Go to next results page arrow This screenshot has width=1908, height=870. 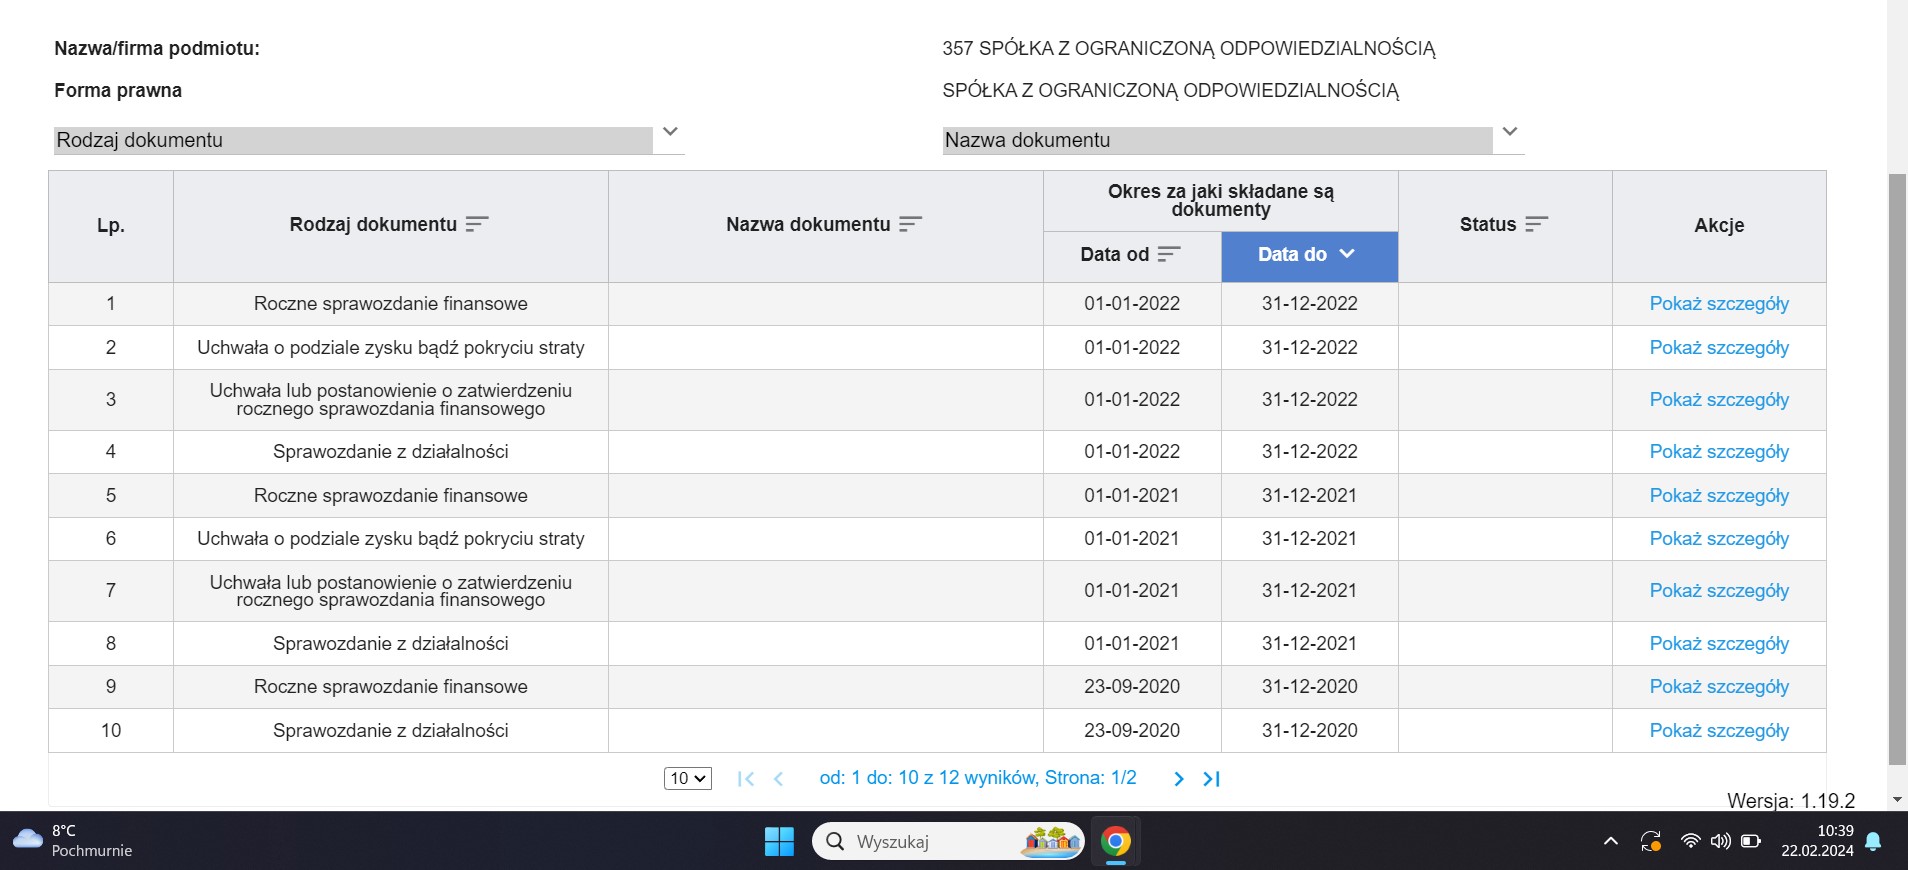coord(1179,779)
